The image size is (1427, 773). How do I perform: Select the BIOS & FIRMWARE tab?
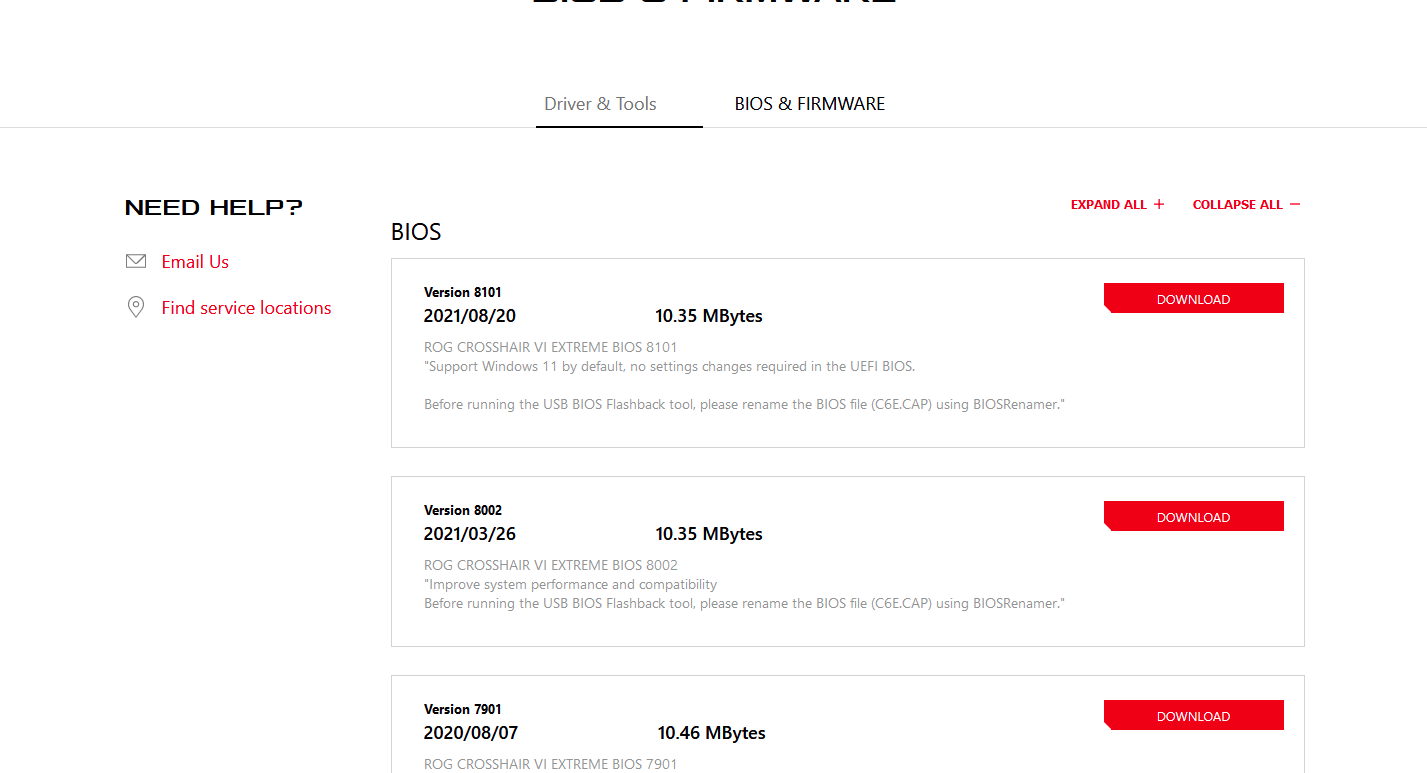pos(809,104)
